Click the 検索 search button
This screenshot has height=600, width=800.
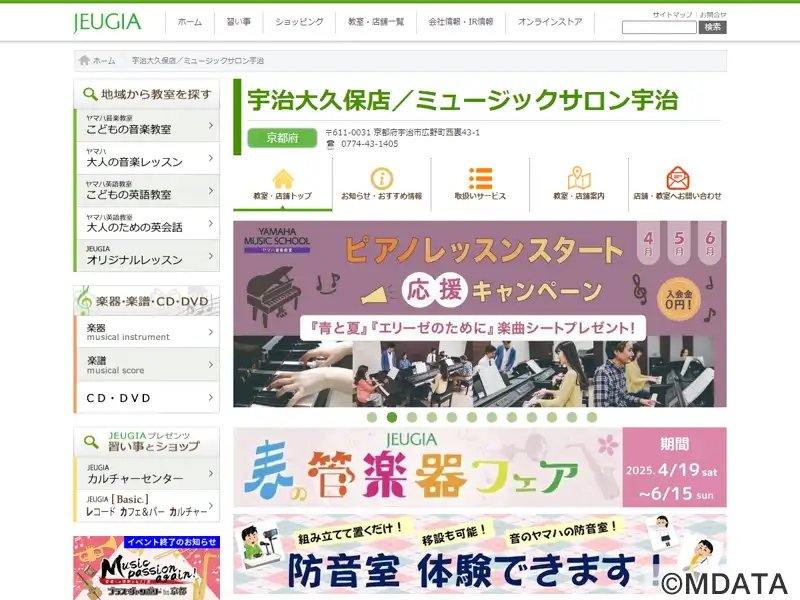(x=712, y=28)
